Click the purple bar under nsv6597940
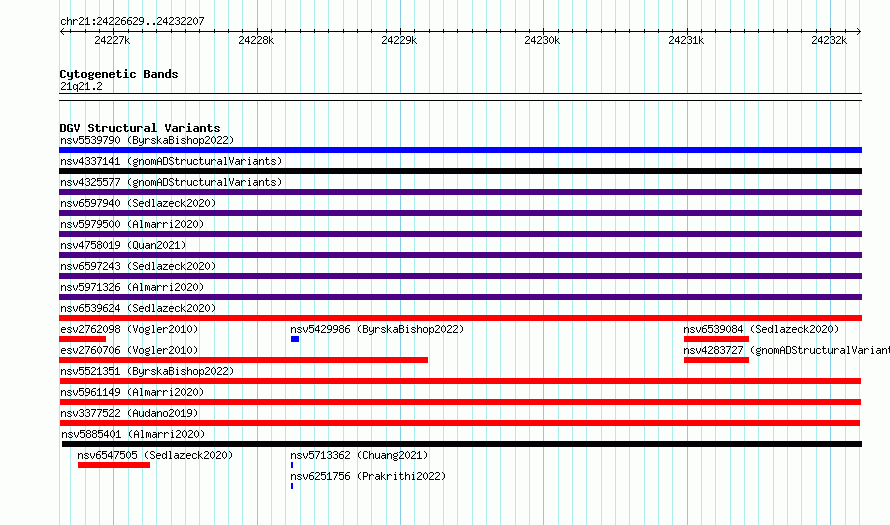Screen dimensions: 890x525 pyautogui.click(x=460, y=213)
